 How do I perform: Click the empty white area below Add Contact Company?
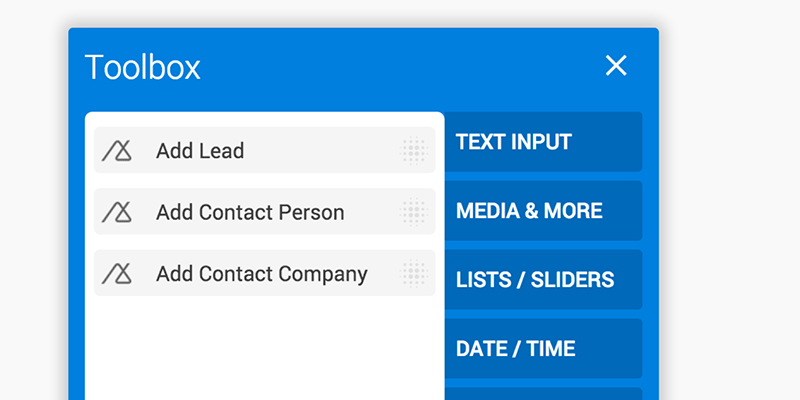coord(264,349)
